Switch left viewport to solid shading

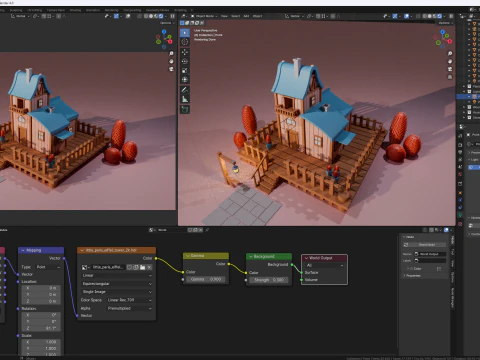pyautogui.click(x=151, y=16)
